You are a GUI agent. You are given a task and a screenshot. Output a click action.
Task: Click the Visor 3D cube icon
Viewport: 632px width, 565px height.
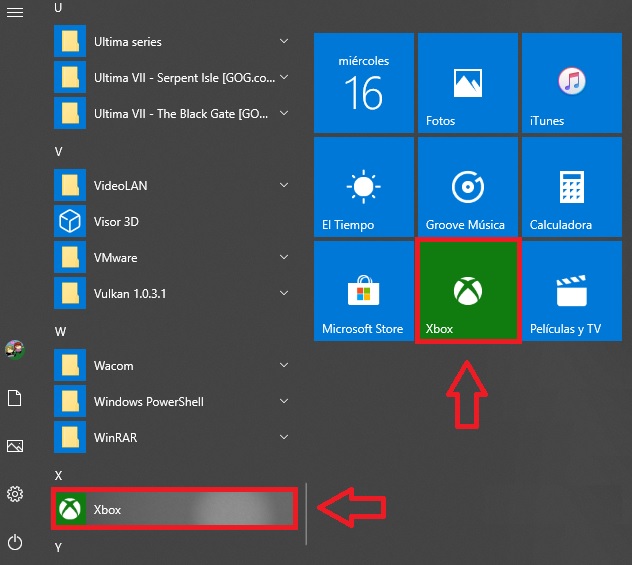pos(70,221)
